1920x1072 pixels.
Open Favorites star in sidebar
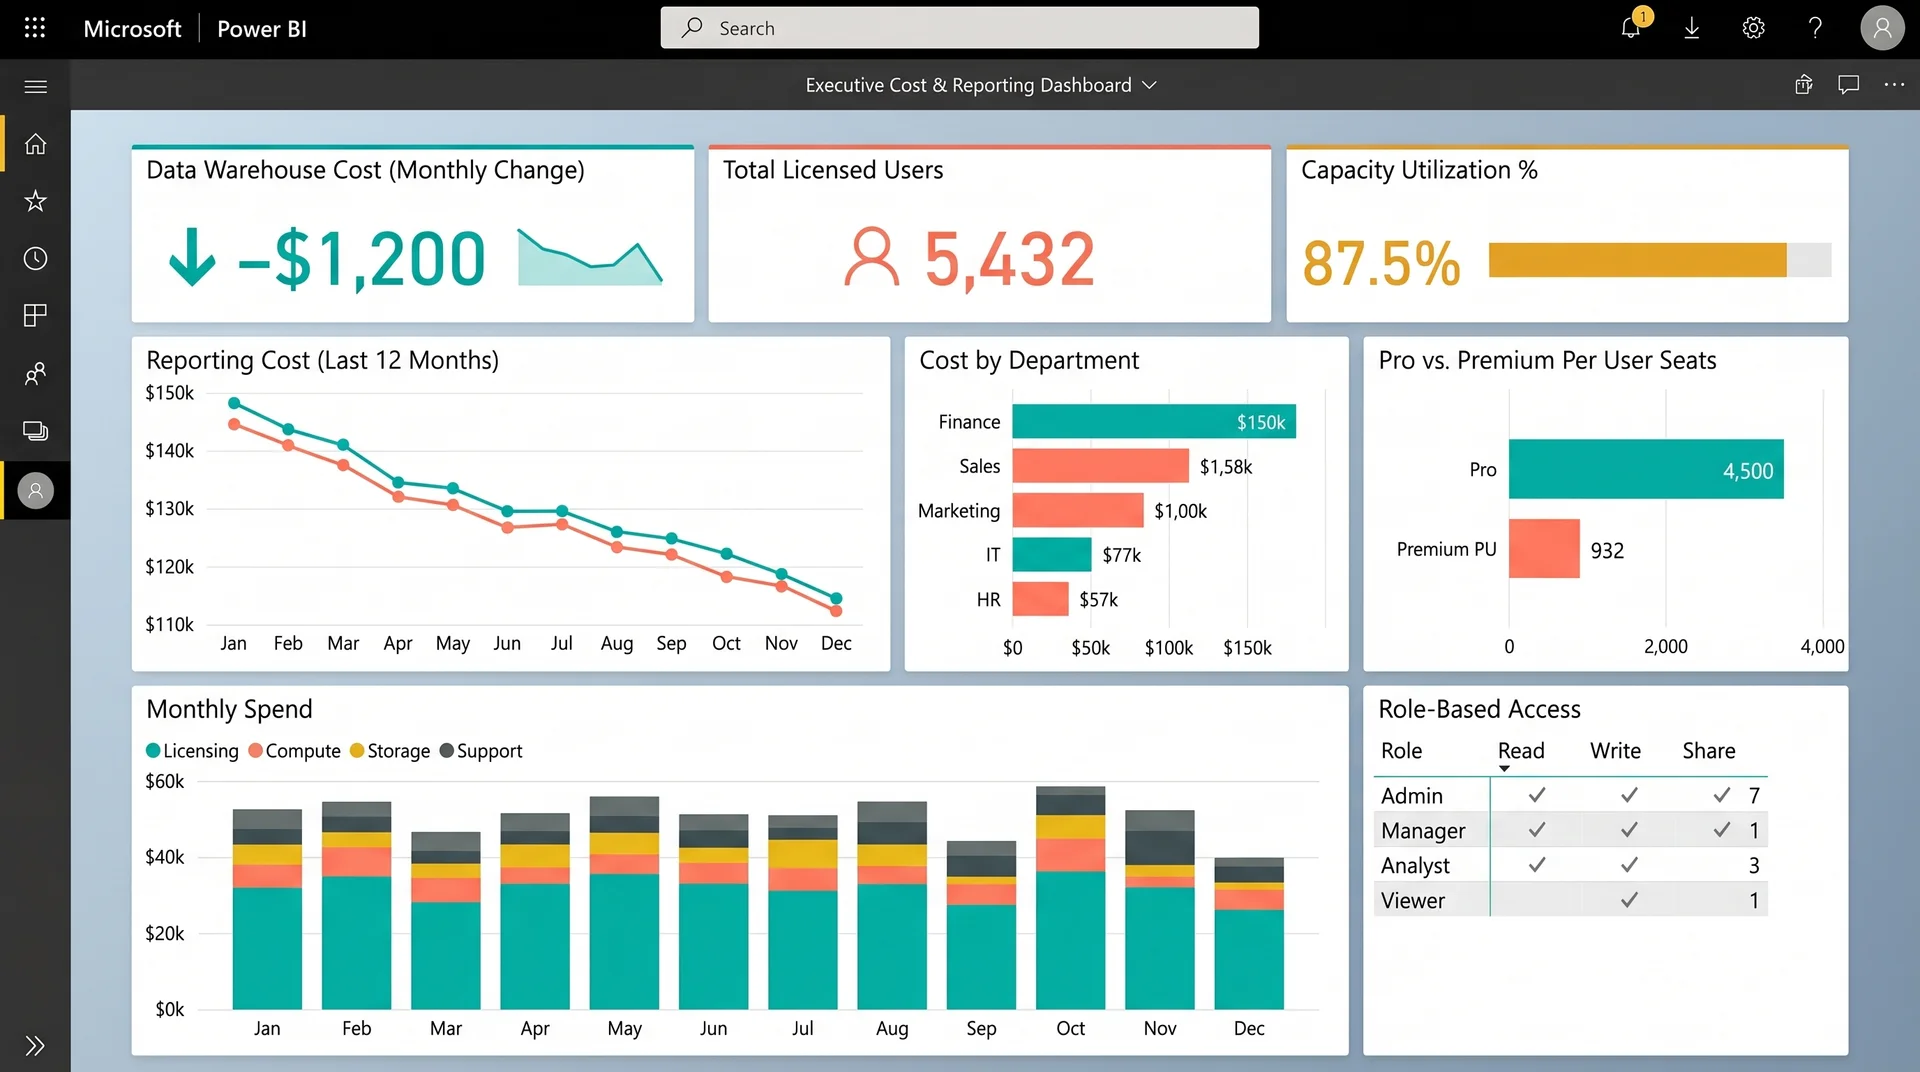click(35, 201)
